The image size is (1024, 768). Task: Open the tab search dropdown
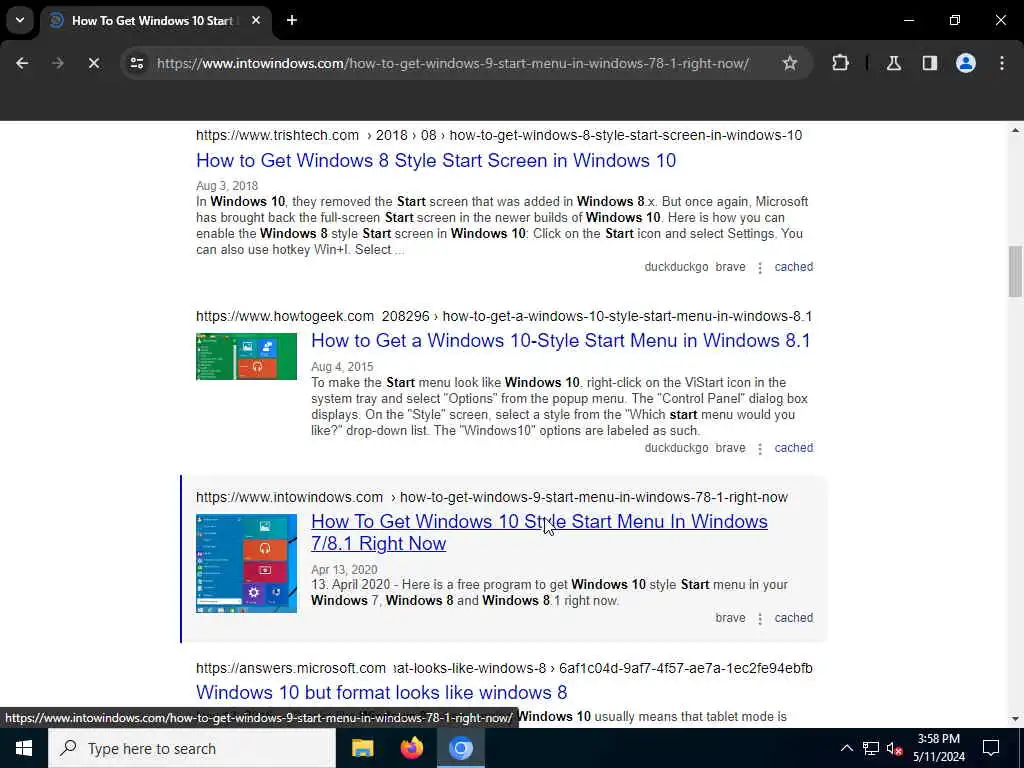tap(20, 20)
